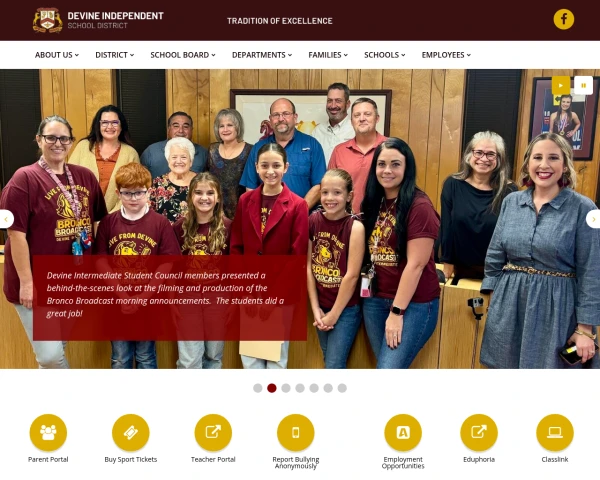Click the Devine ISD crest logo
The height and width of the screenshot is (480, 600).
click(x=47, y=20)
